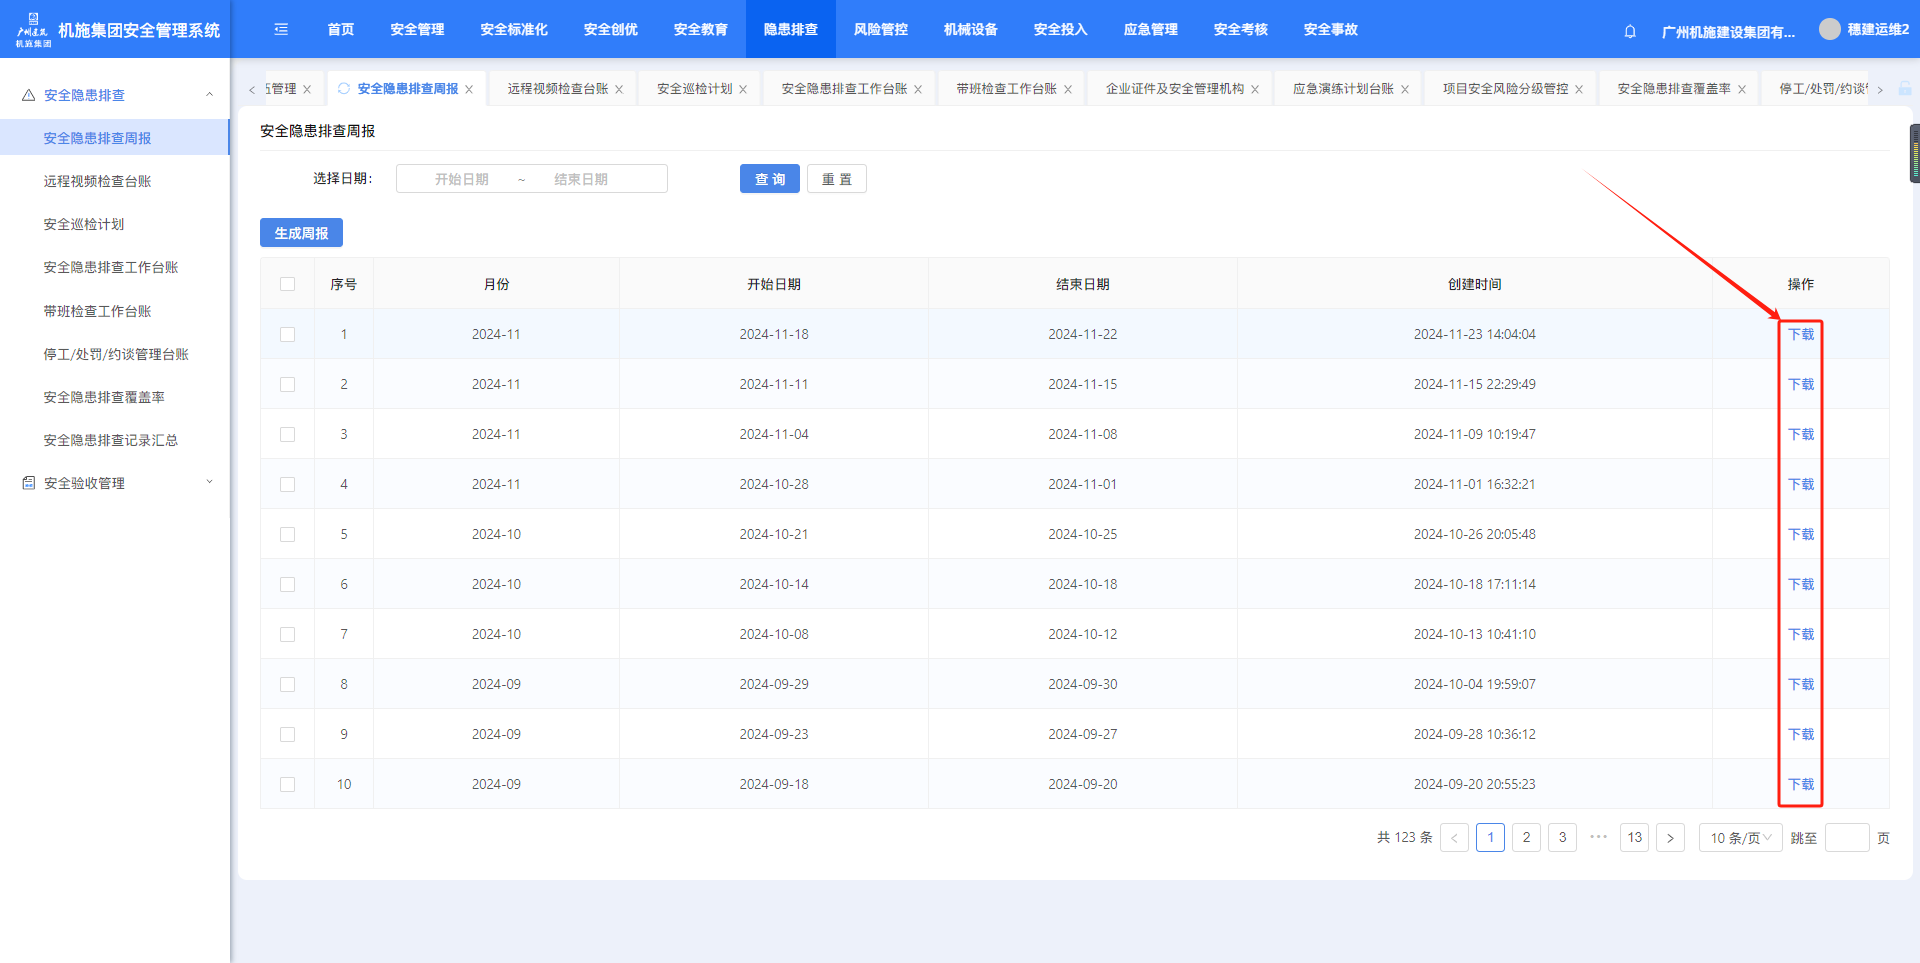Click the vertical scrollbar on the right

click(x=1914, y=154)
